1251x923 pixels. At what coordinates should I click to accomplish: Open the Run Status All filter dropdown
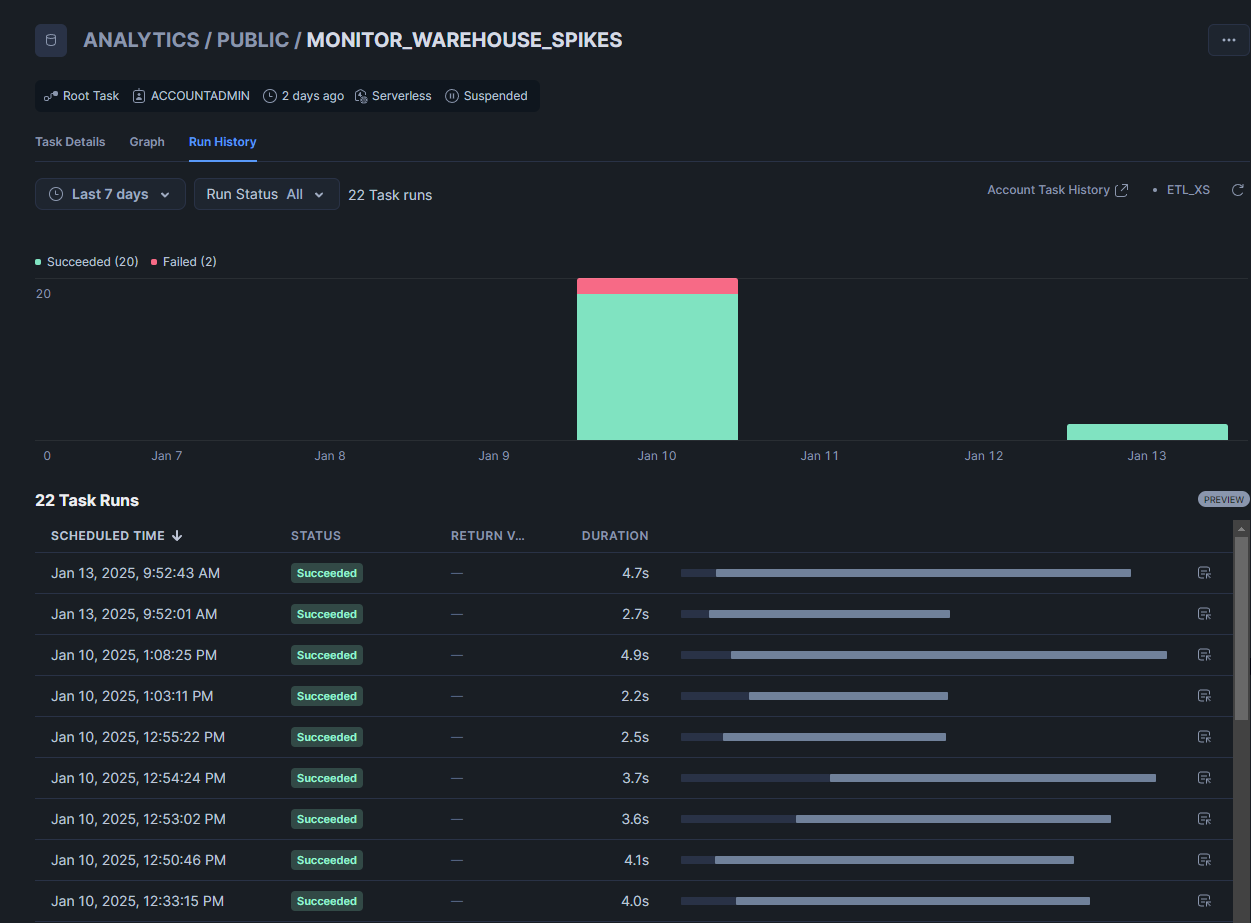[267, 194]
